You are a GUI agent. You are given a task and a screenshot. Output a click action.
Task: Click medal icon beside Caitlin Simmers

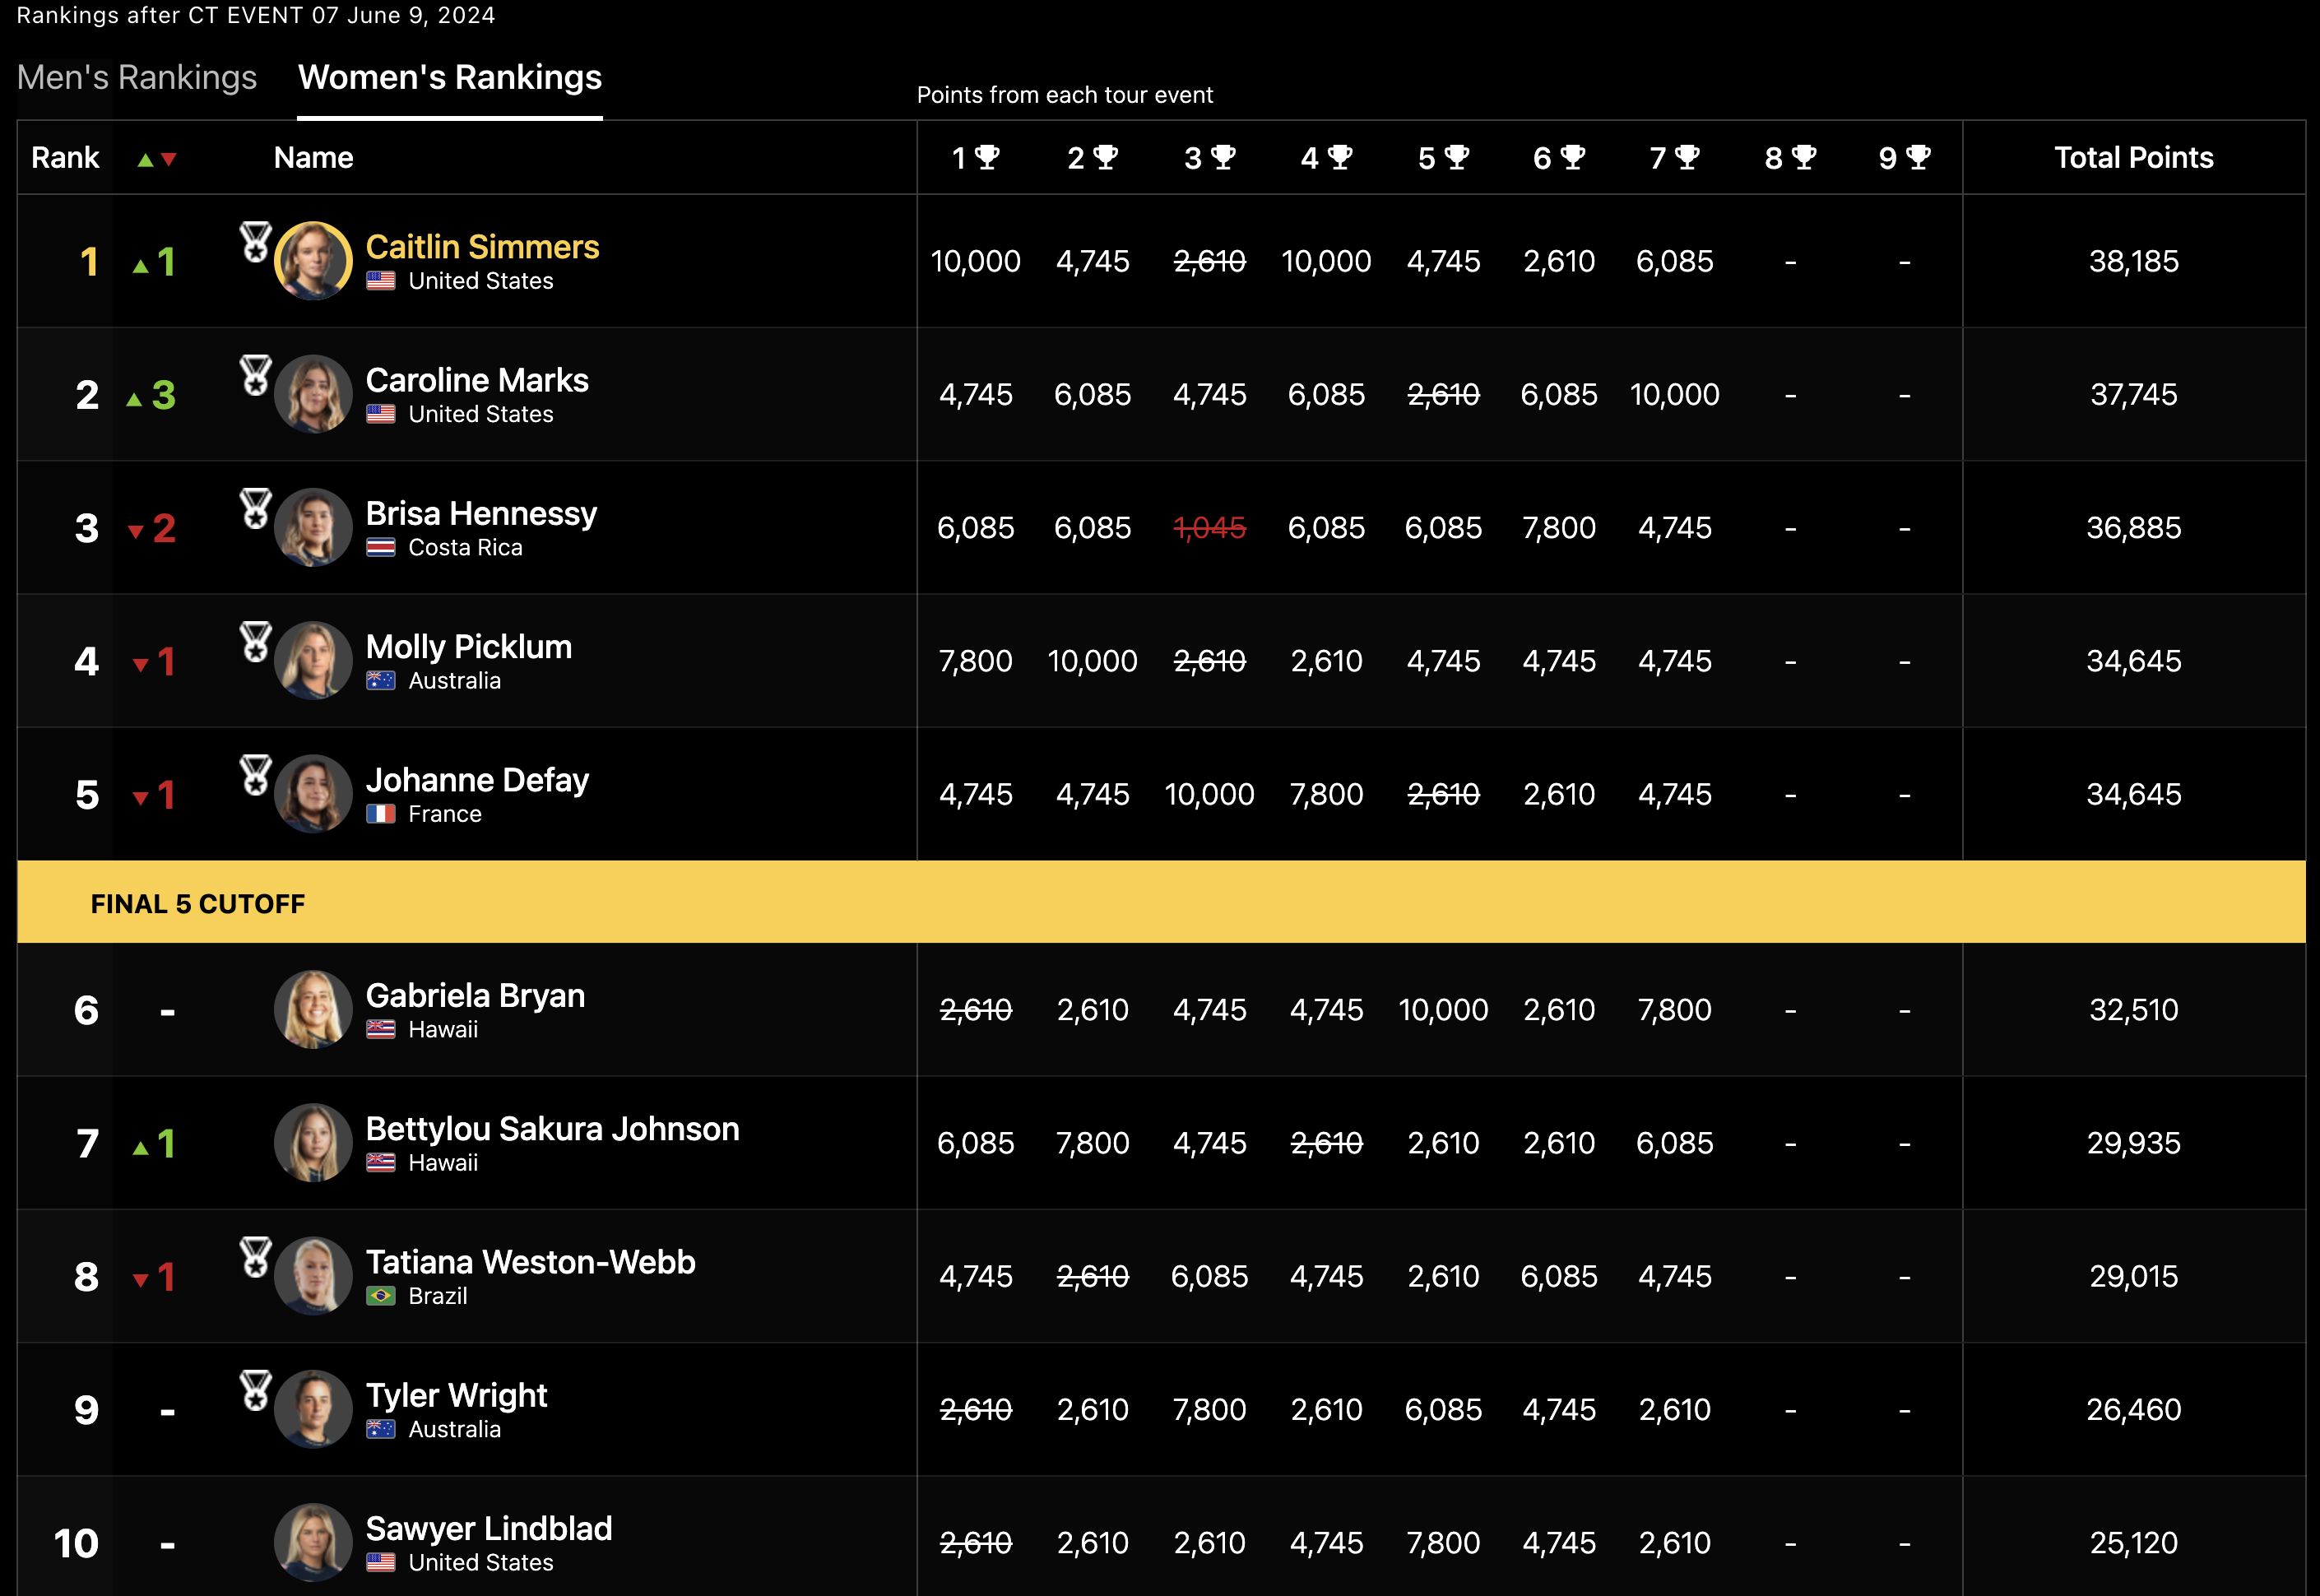point(256,242)
